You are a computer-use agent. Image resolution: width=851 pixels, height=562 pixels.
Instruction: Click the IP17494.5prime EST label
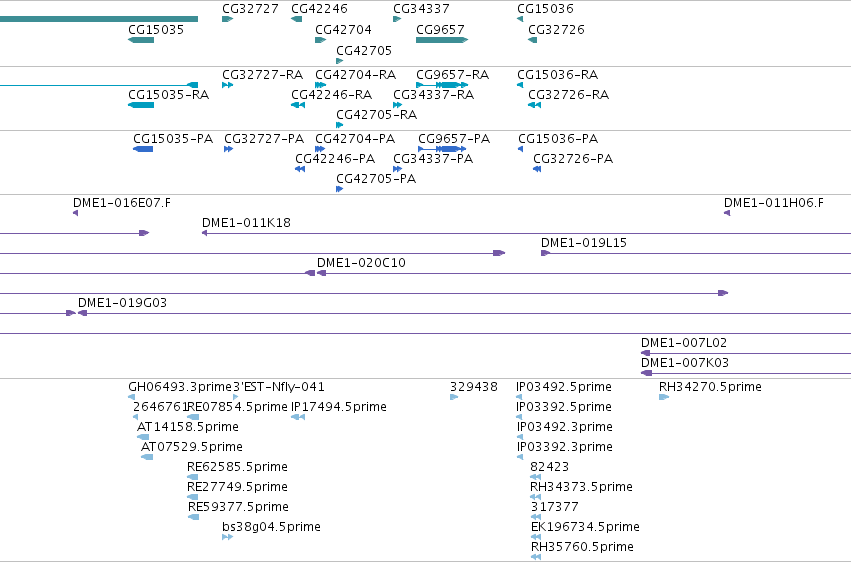339,407
